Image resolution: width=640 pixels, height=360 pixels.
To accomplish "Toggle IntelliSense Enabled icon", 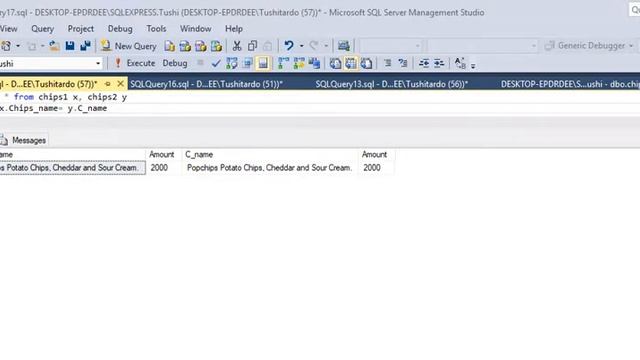I will [x=263, y=63].
